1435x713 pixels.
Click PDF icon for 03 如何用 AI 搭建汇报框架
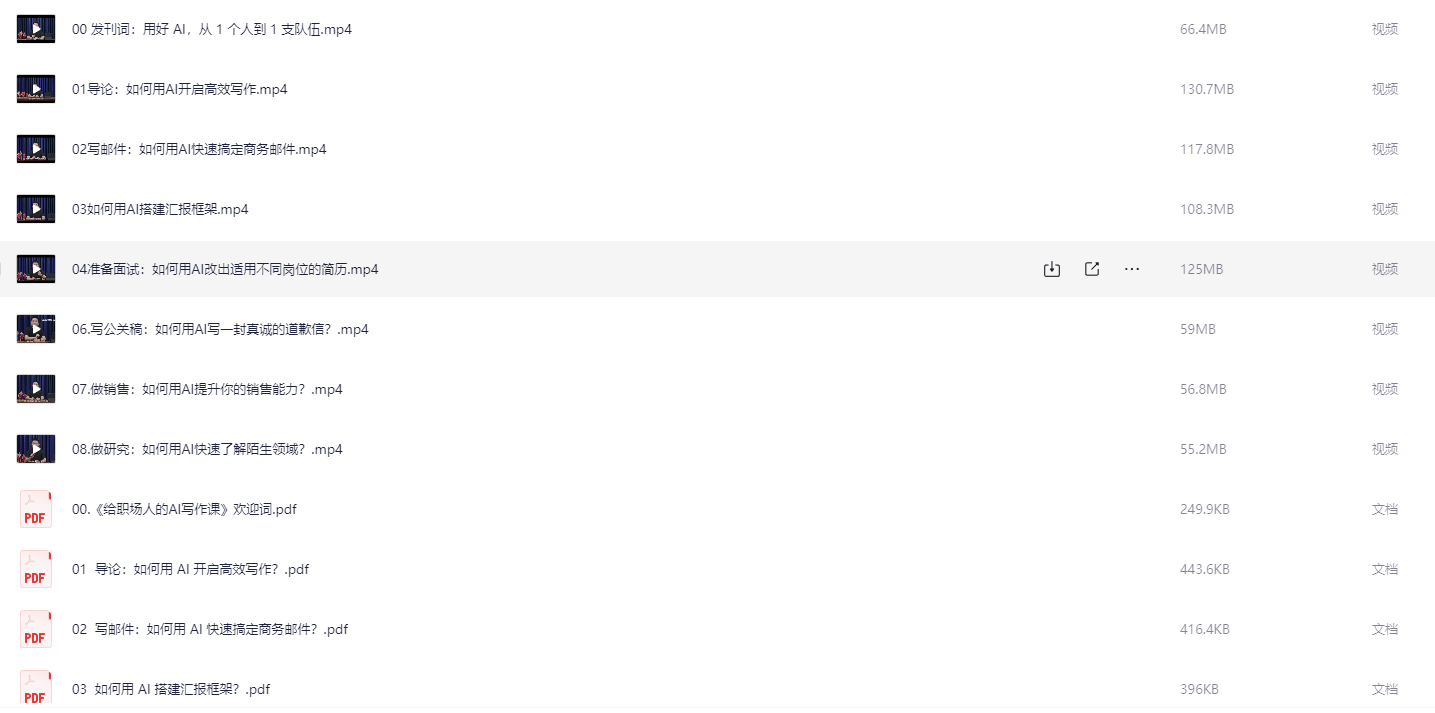tap(36, 688)
